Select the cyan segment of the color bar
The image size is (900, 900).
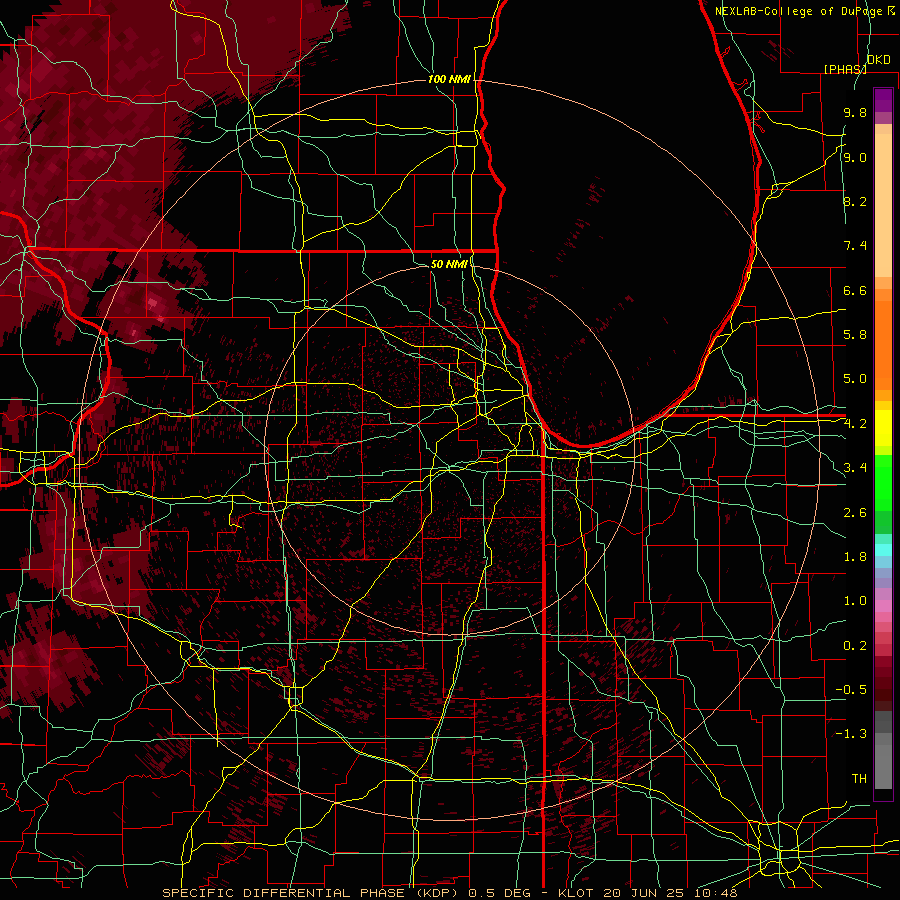(x=883, y=550)
